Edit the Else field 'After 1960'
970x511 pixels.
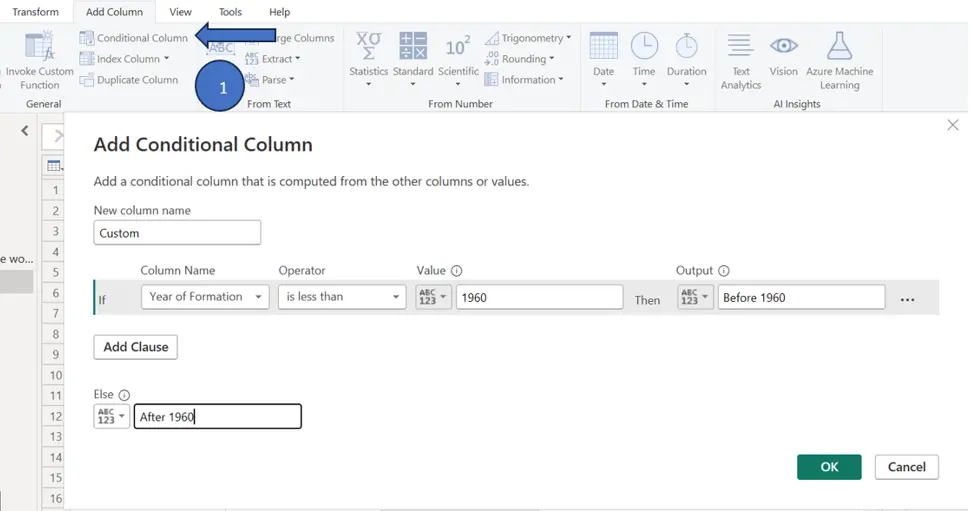(x=218, y=416)
